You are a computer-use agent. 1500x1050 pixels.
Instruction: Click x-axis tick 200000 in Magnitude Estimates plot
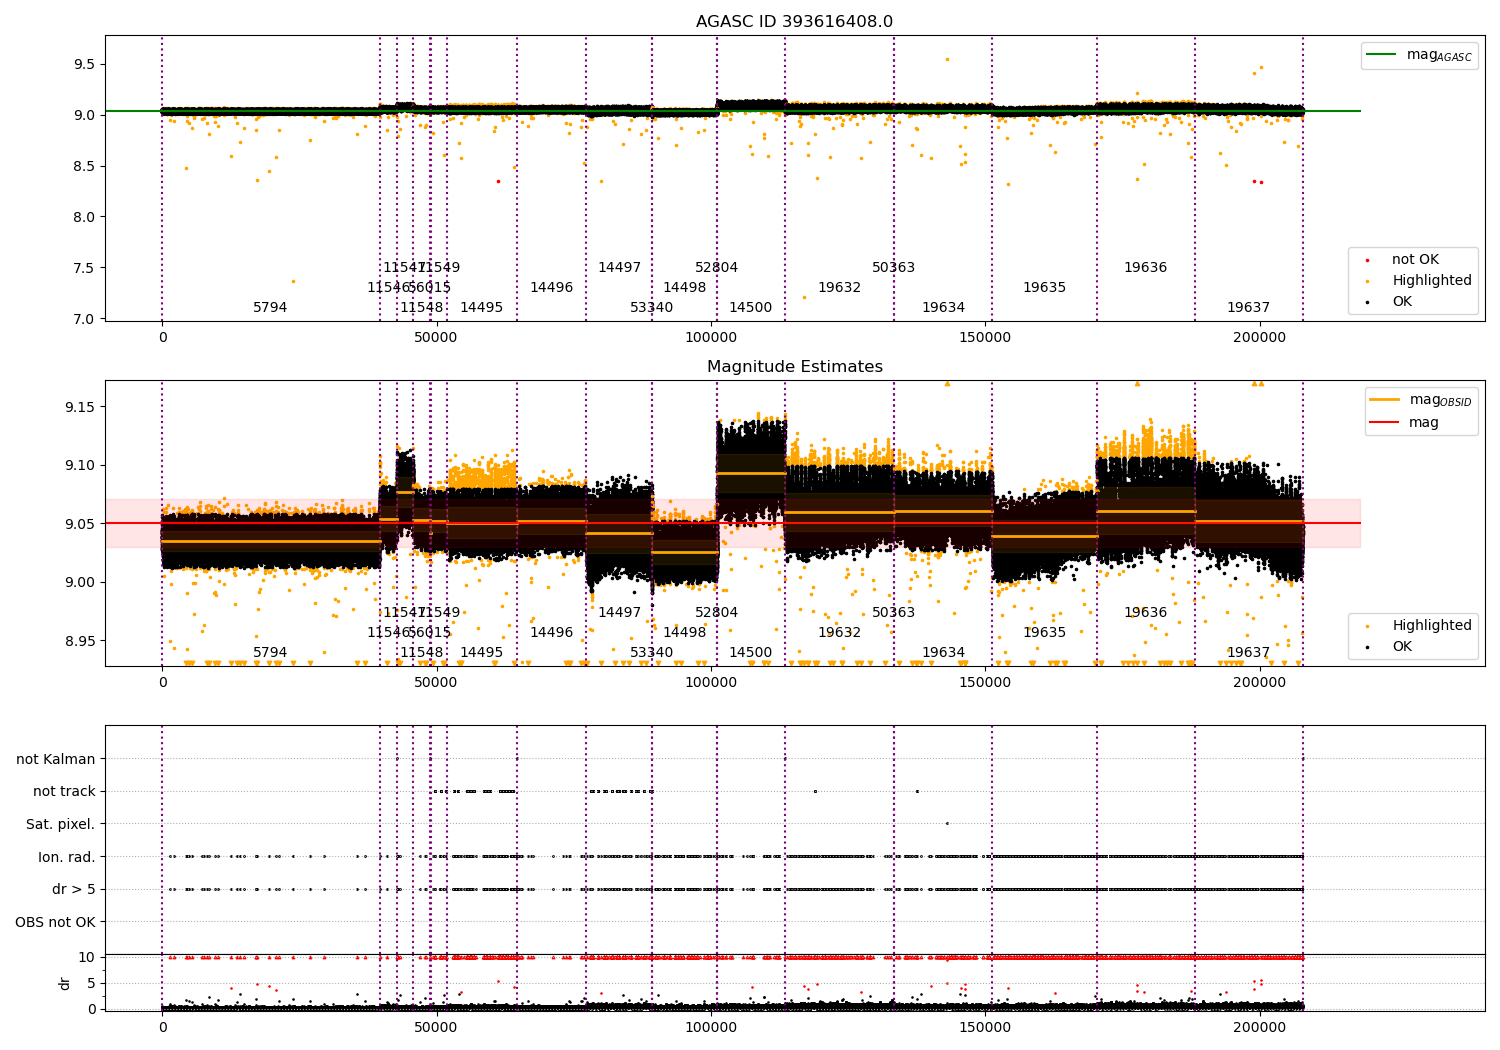tap(1260, 683)
